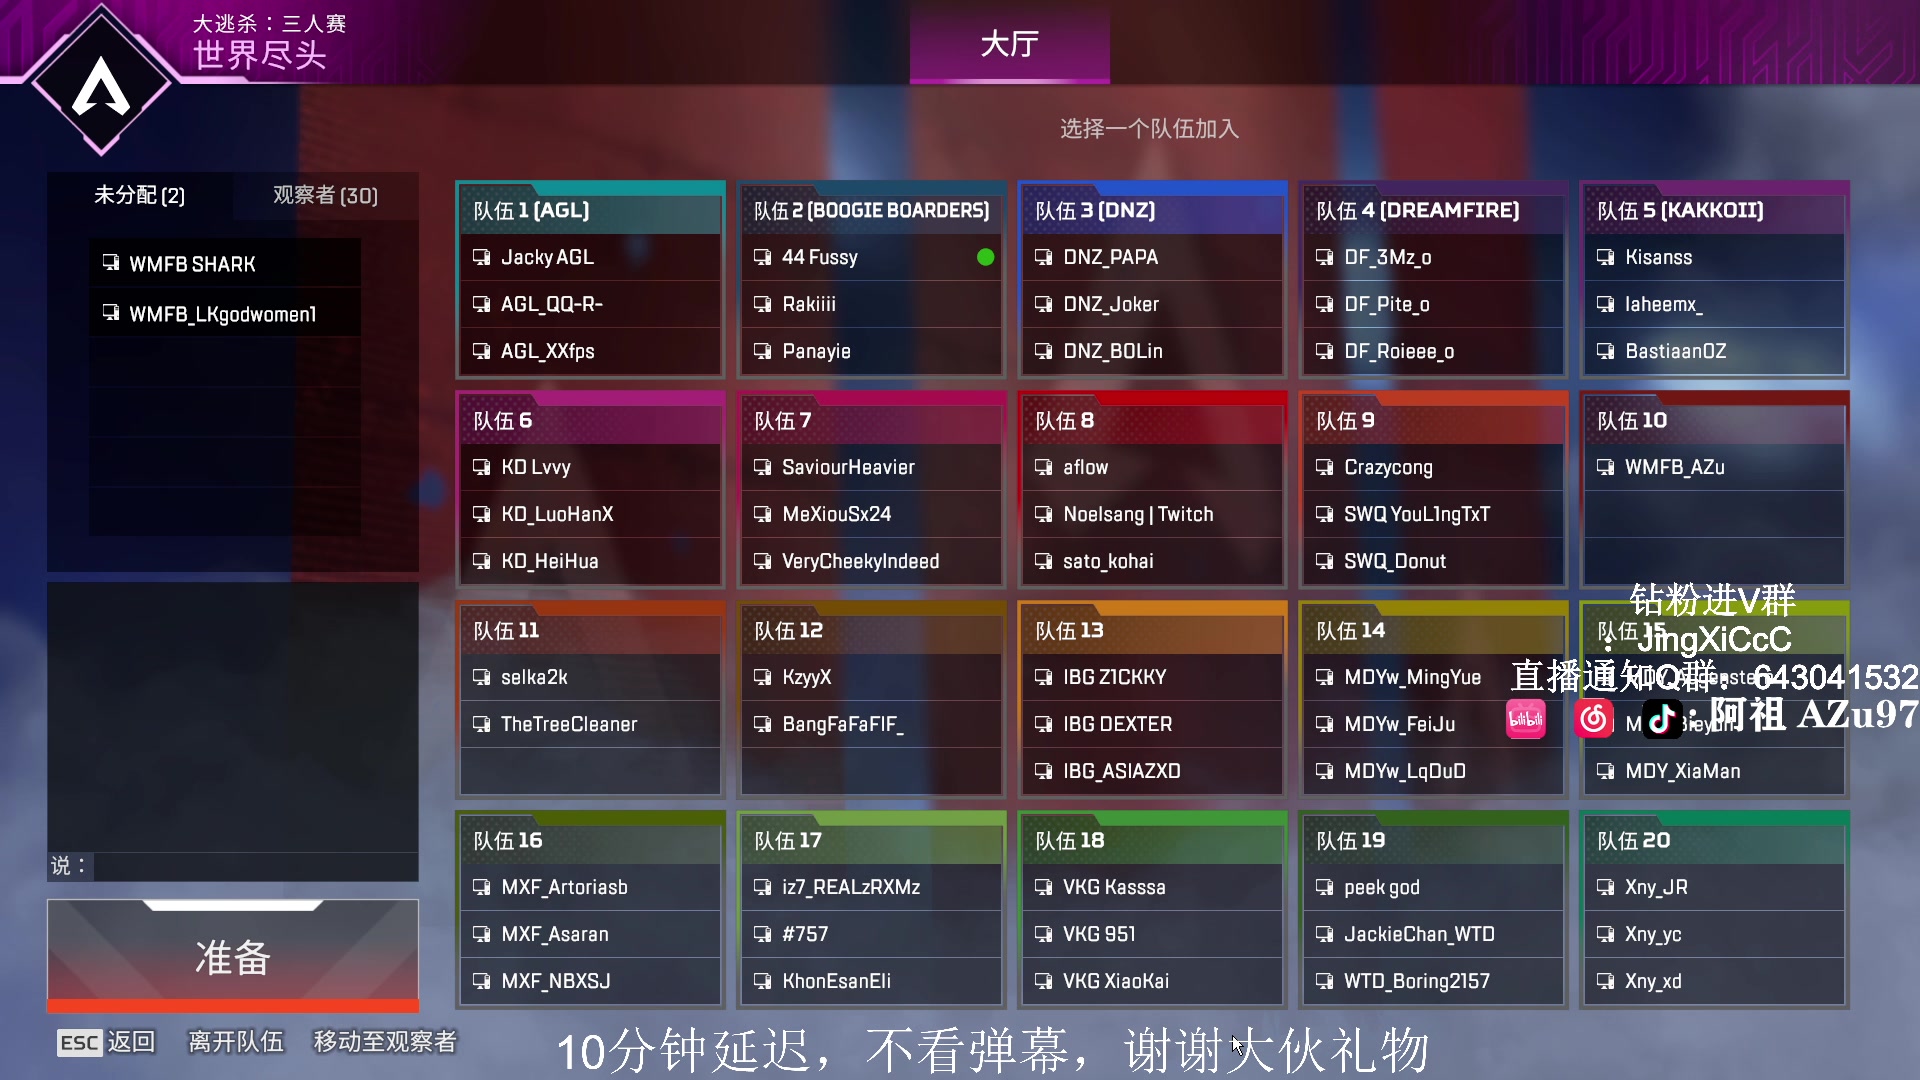This screenshot has width=1920, height=1080.
Task: Join the empty slot in 队伍 10
Action: 1713,514
